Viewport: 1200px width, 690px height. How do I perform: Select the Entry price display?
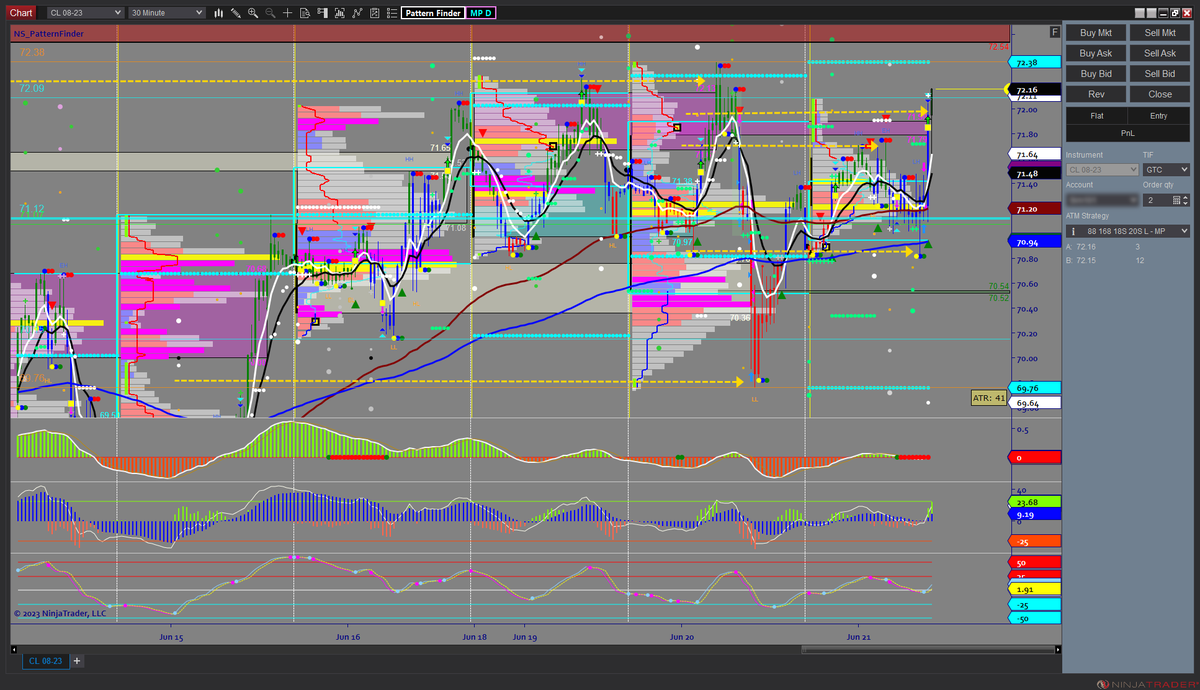1159,116
